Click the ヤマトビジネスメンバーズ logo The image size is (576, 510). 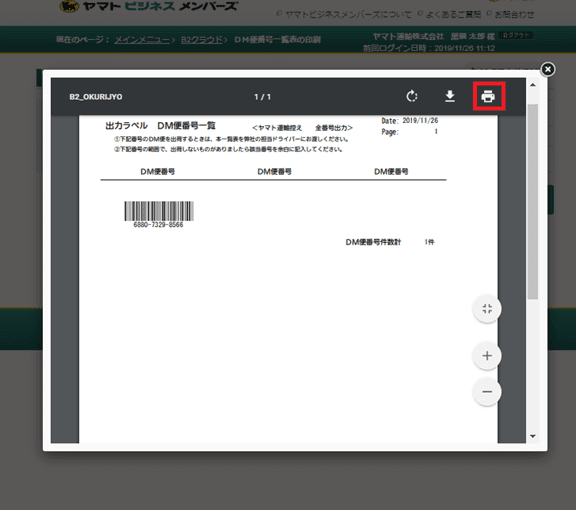149,6
